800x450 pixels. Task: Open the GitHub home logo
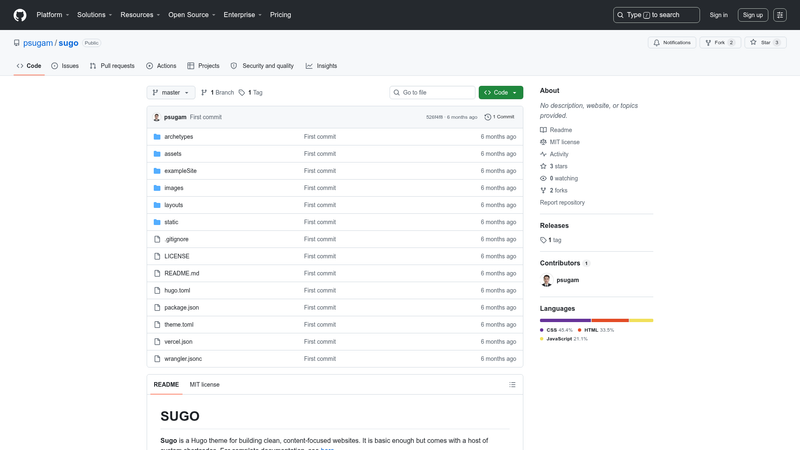[20, 15]
